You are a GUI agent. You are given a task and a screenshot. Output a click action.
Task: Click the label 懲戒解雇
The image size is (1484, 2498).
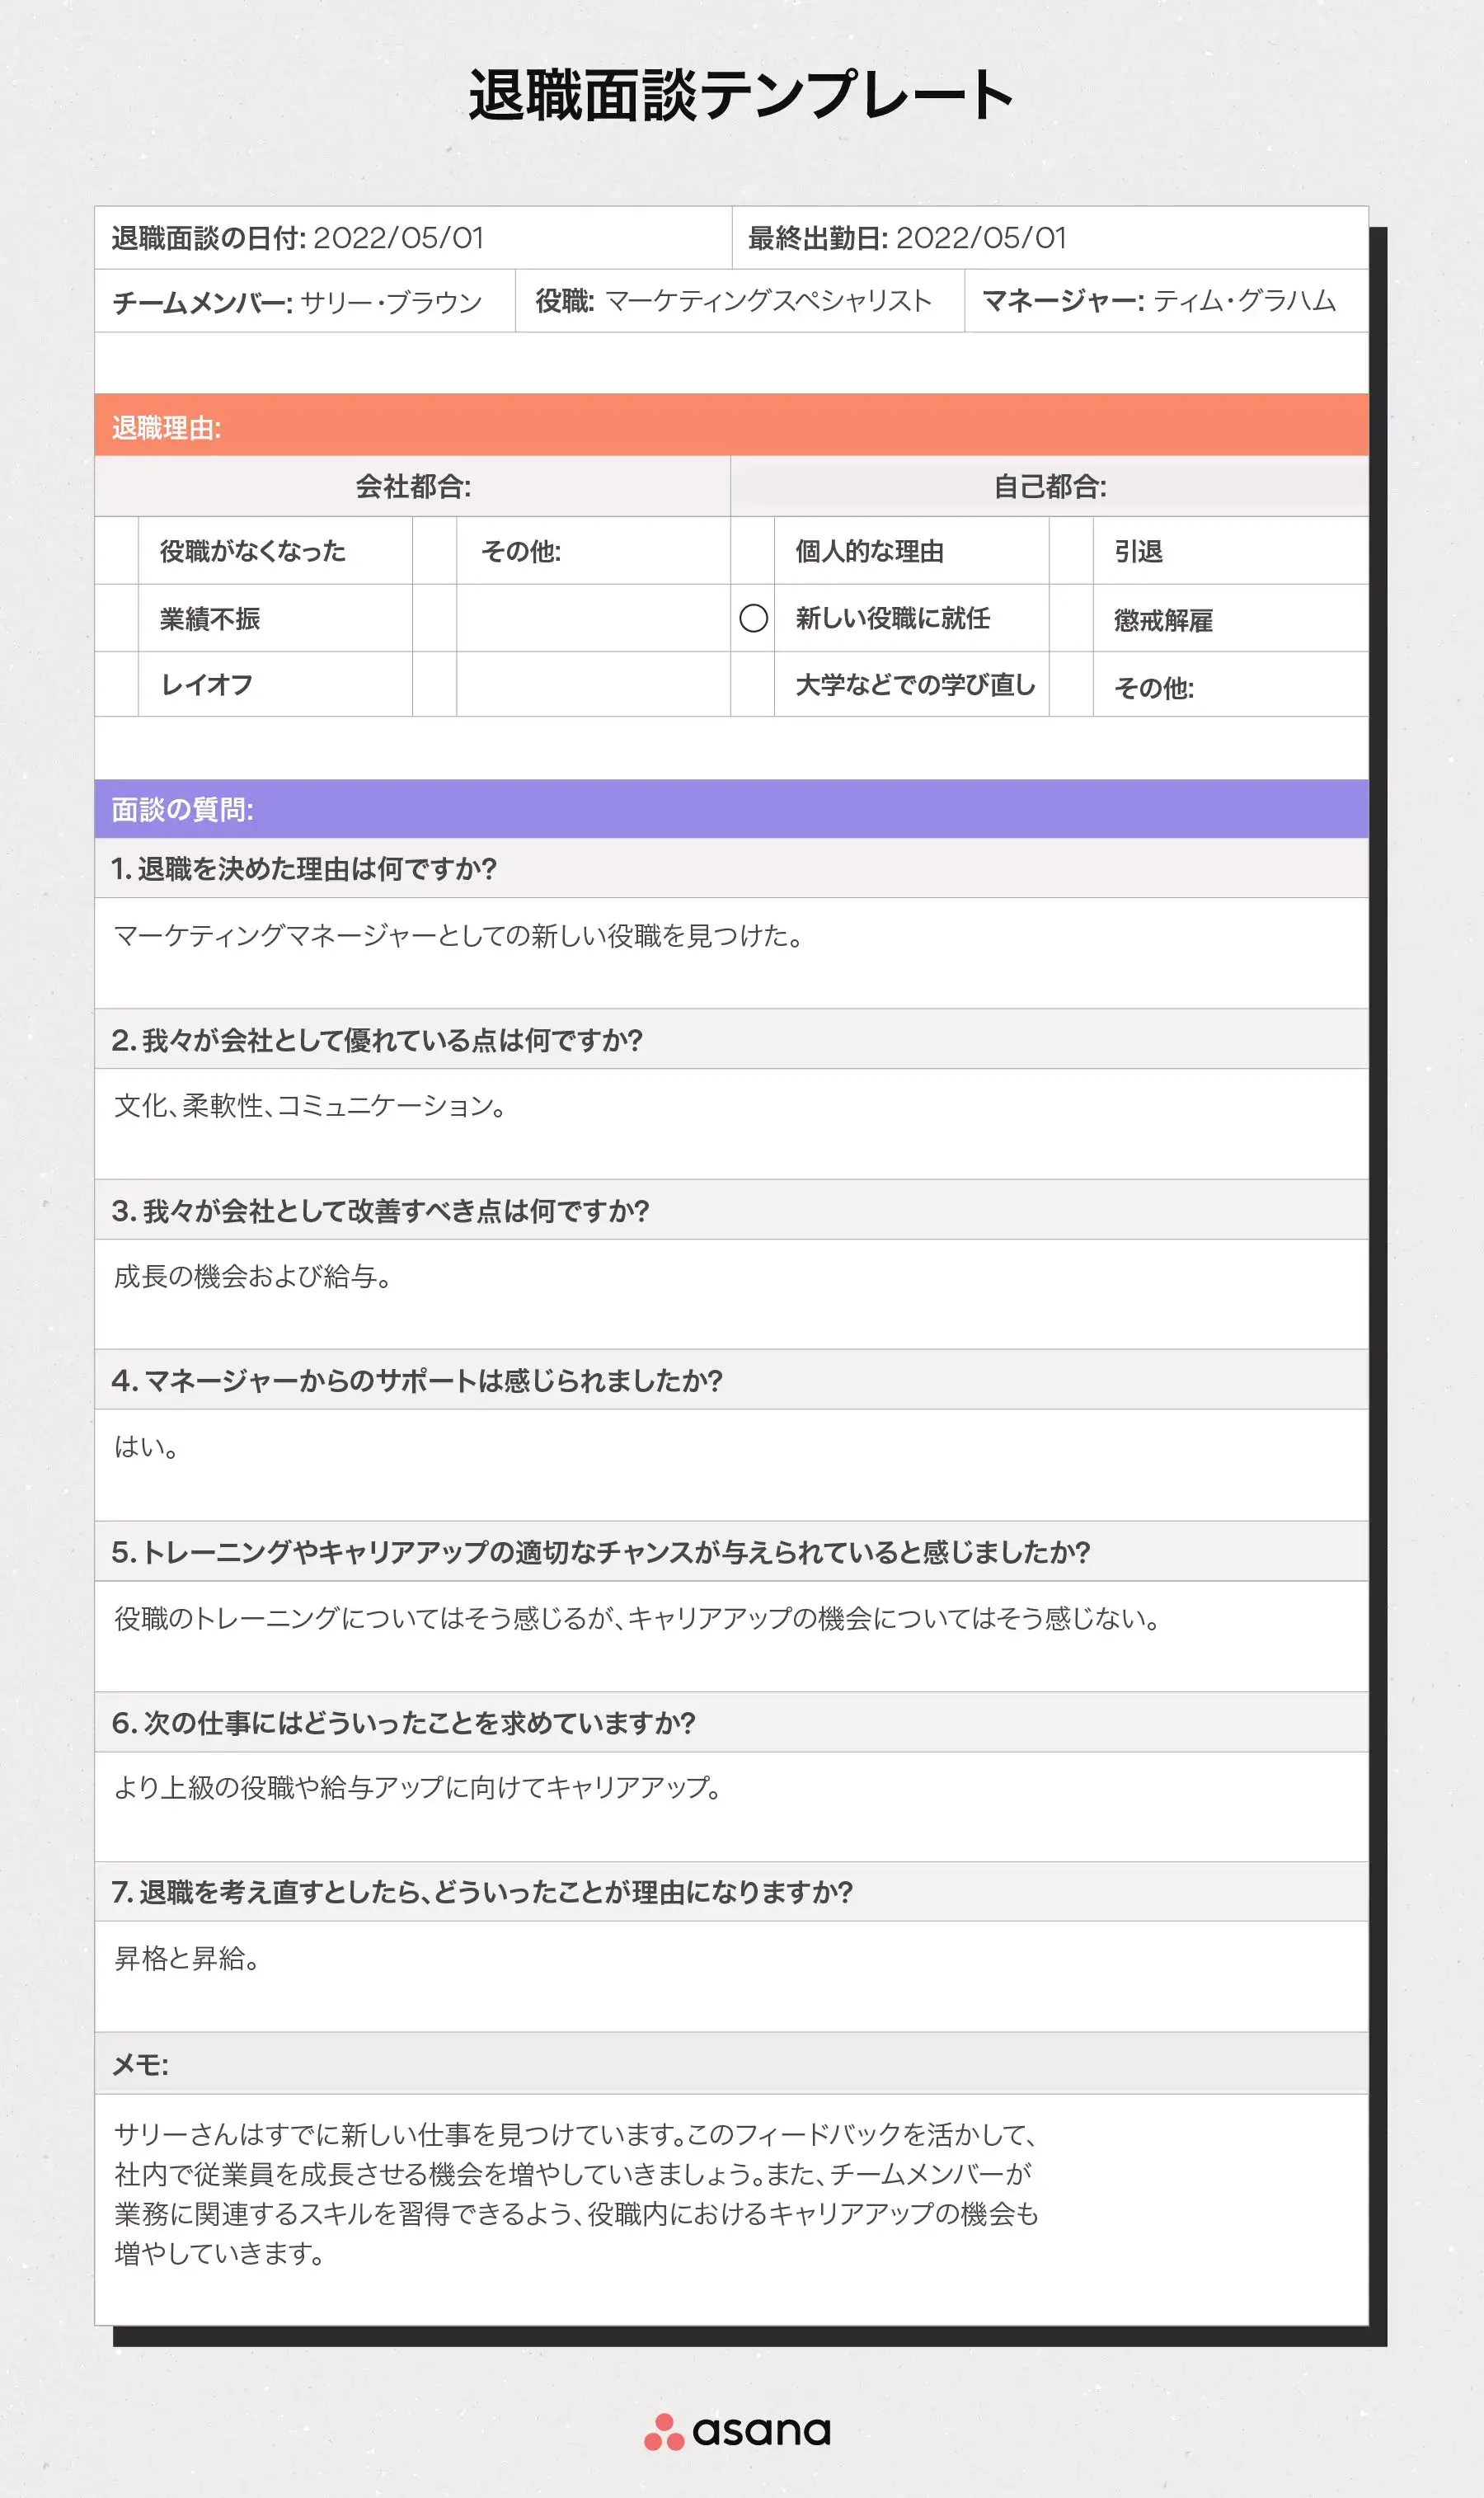coord(1163,620)
